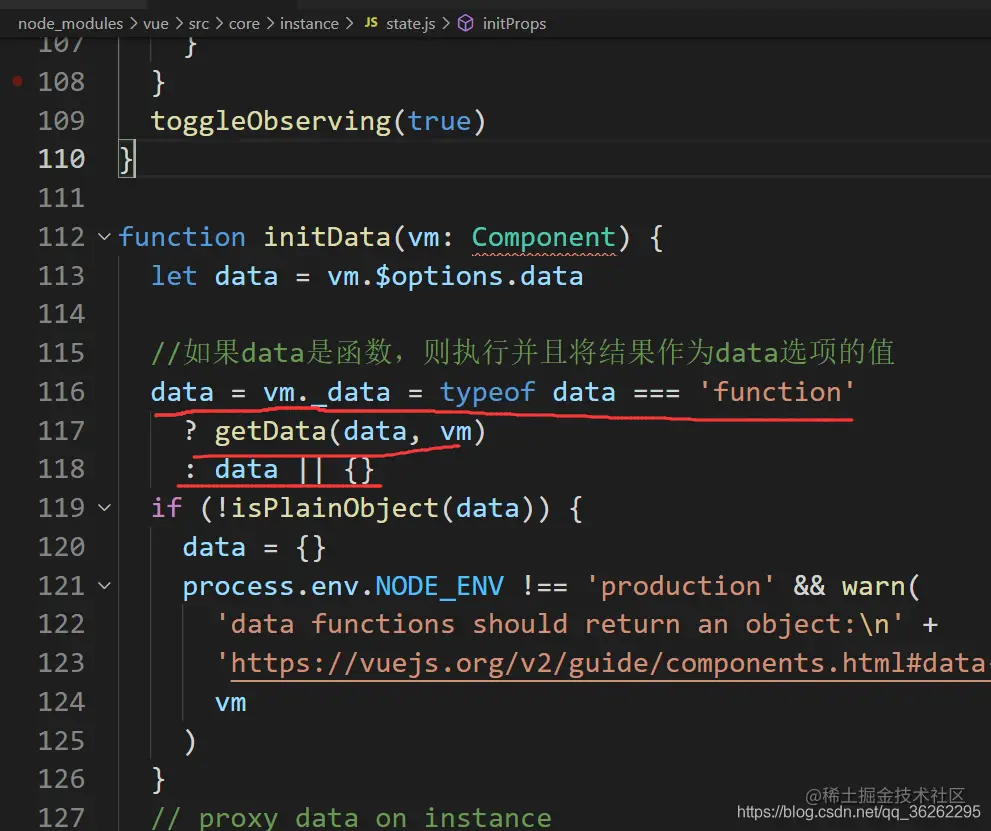Click the JS file icon in breadcrumb

371,23
